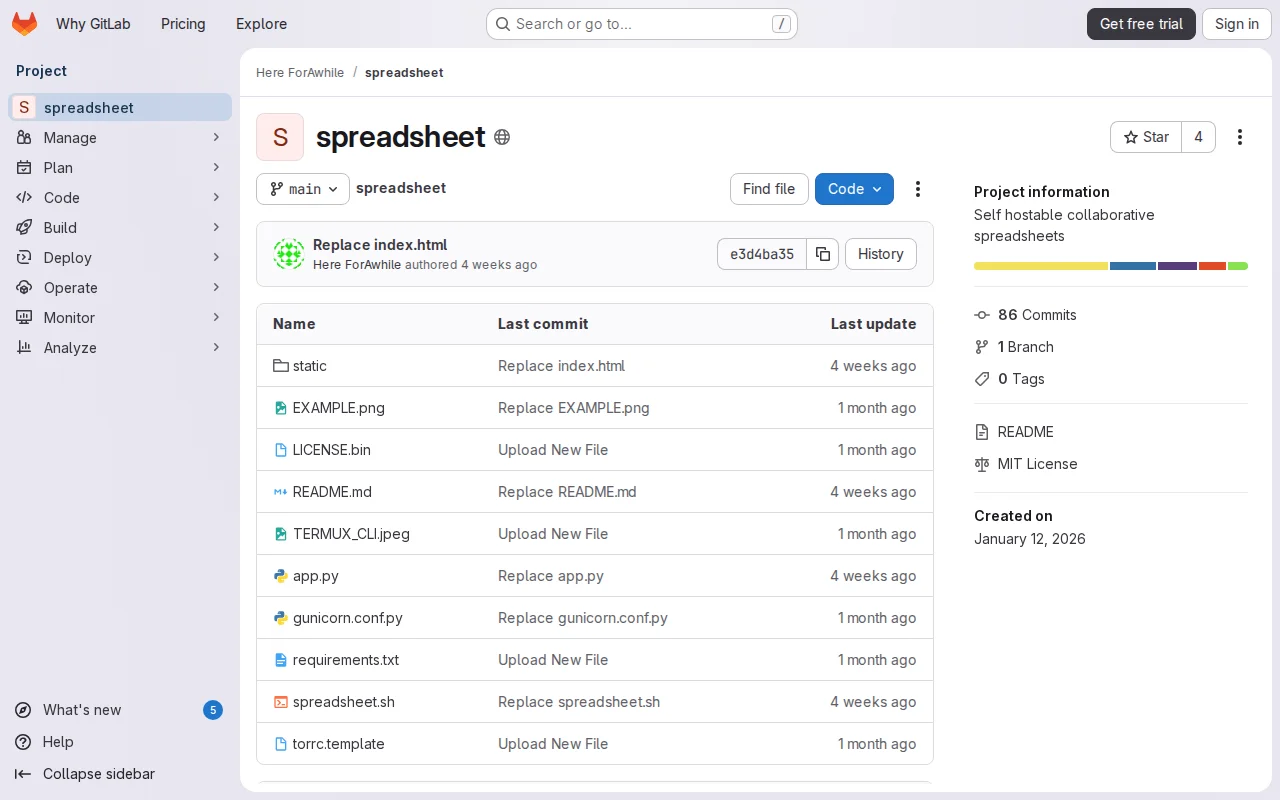Image resolution: width=1280 pixels, height=800 pixels.
Task: Click the spreadsheet.sh shell file icon
Action: coord(281,702)
